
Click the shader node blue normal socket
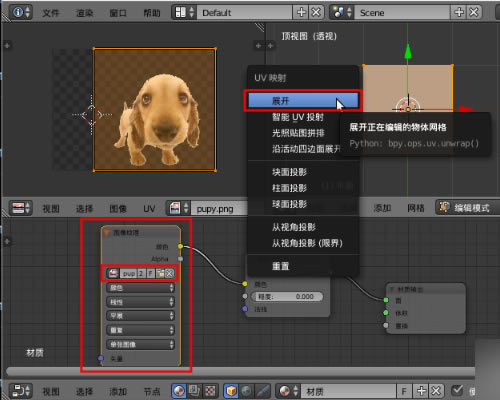245,309
